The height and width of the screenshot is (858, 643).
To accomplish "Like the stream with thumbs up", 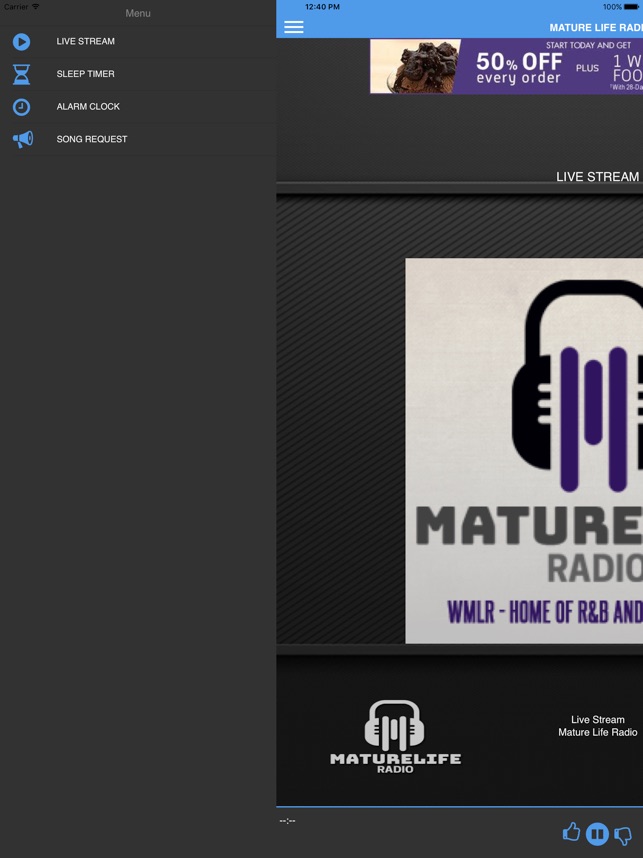I will coord(571,832).
